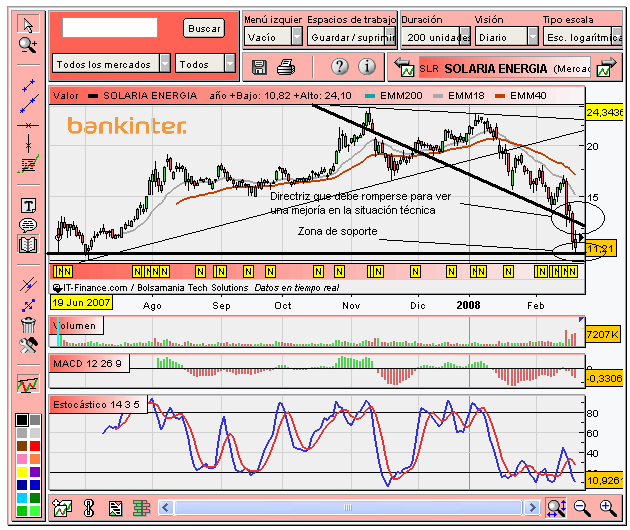This screenshot has width=630, height=530.
Task: Open the 'Esc. logarítmica' scale dropdown
Action: [583, 37]
